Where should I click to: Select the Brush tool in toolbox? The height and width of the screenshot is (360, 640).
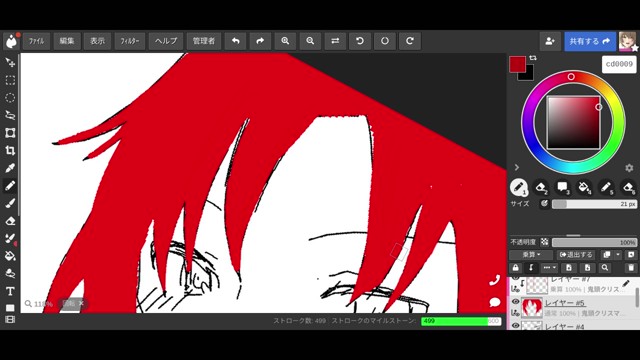point(10,203)
